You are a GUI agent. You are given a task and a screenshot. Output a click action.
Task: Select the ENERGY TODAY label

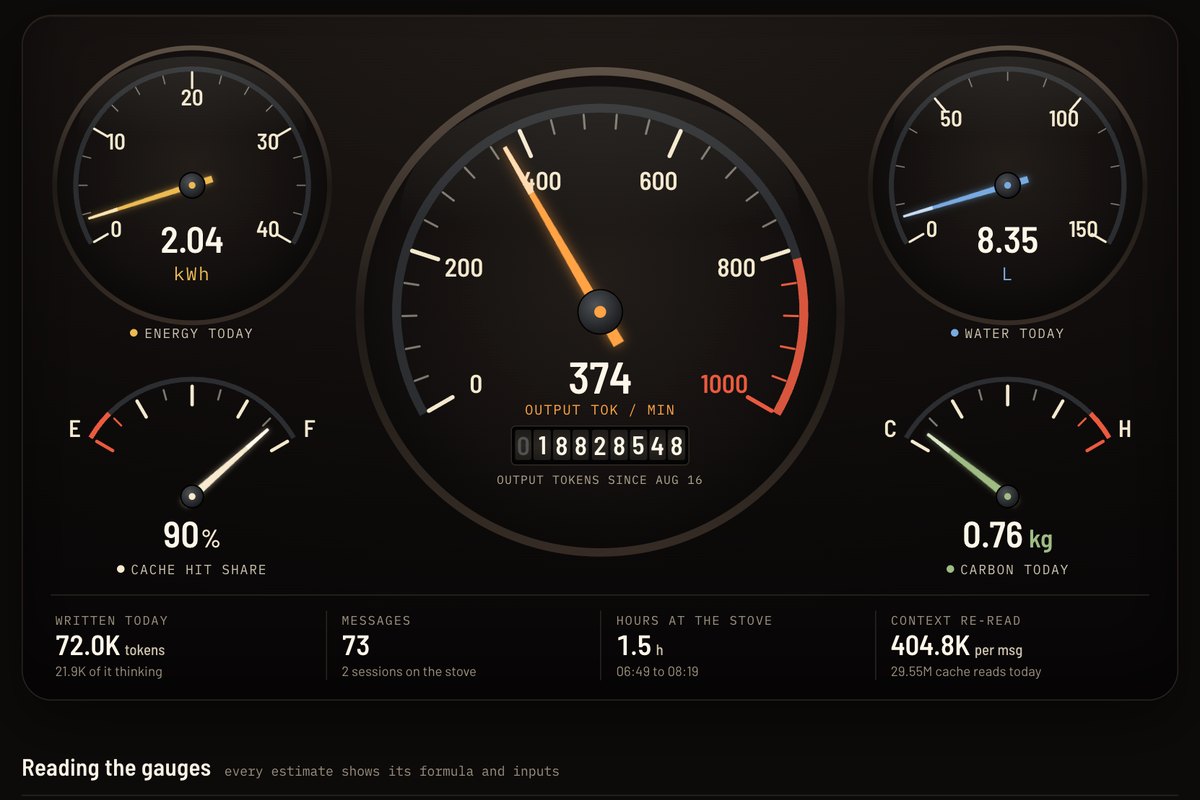click(199, 333)
